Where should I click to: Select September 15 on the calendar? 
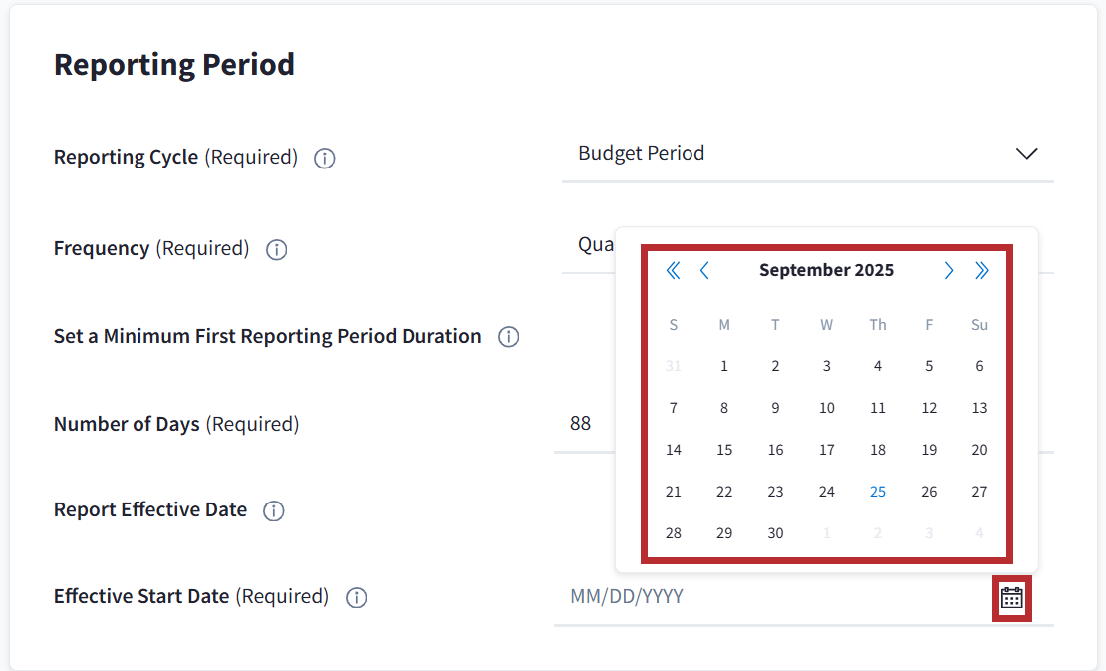click(724, 450)
